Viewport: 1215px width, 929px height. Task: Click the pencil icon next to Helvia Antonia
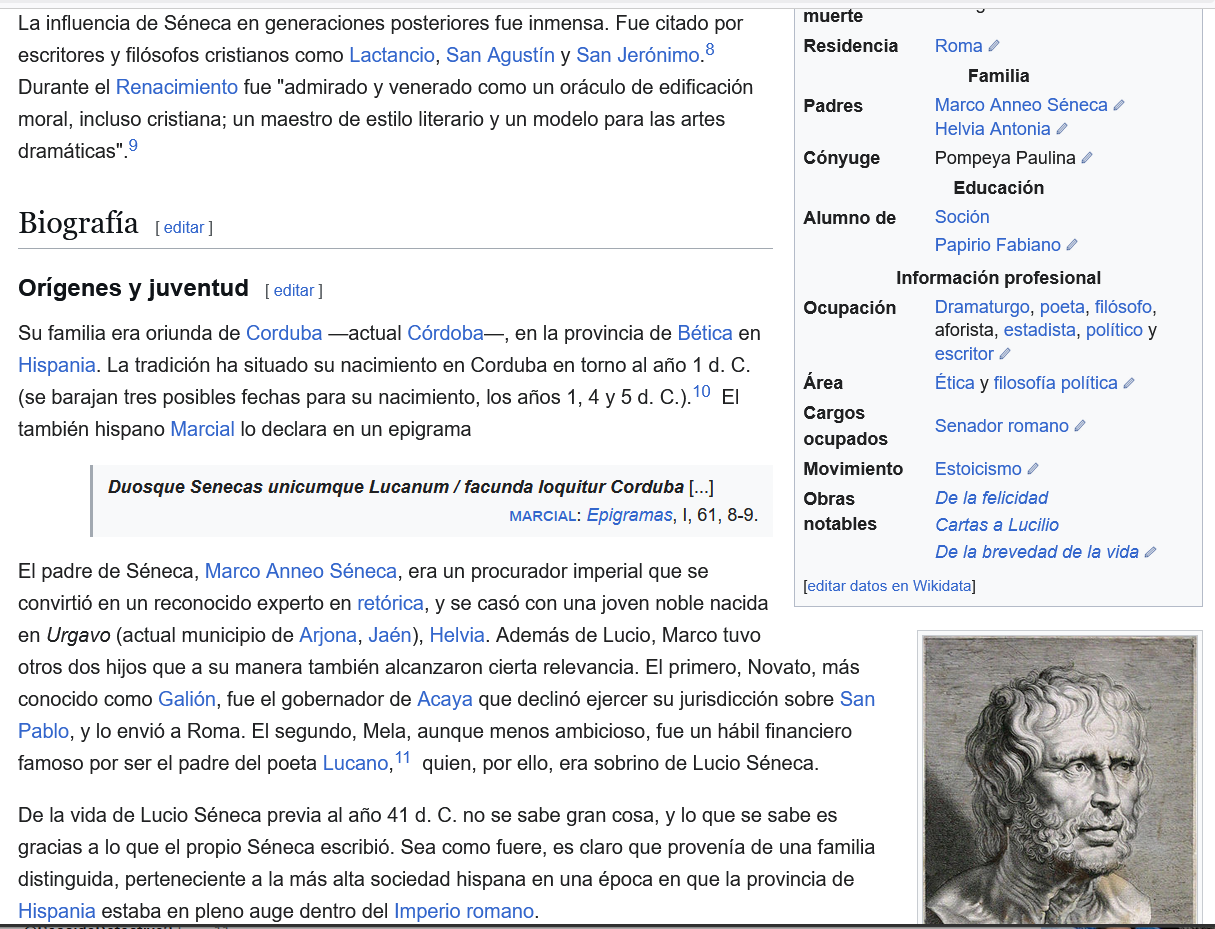coord(1062,129)
